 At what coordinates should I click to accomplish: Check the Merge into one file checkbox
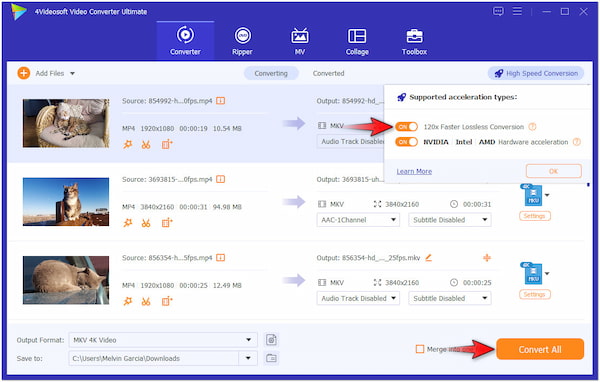coord(420,349)
